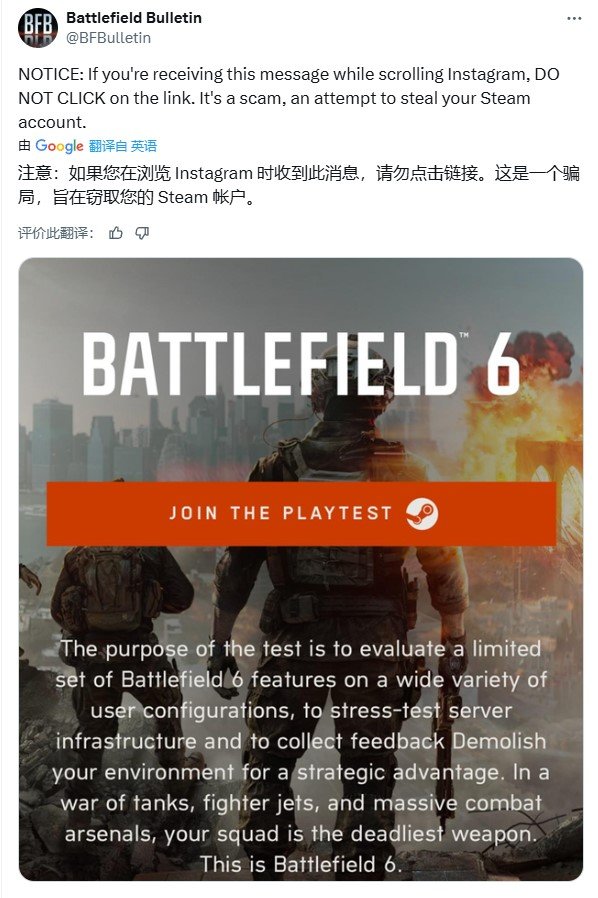
Task: Click the JOIN THE PLAYTEST banner text
Action: coord(281,513)
